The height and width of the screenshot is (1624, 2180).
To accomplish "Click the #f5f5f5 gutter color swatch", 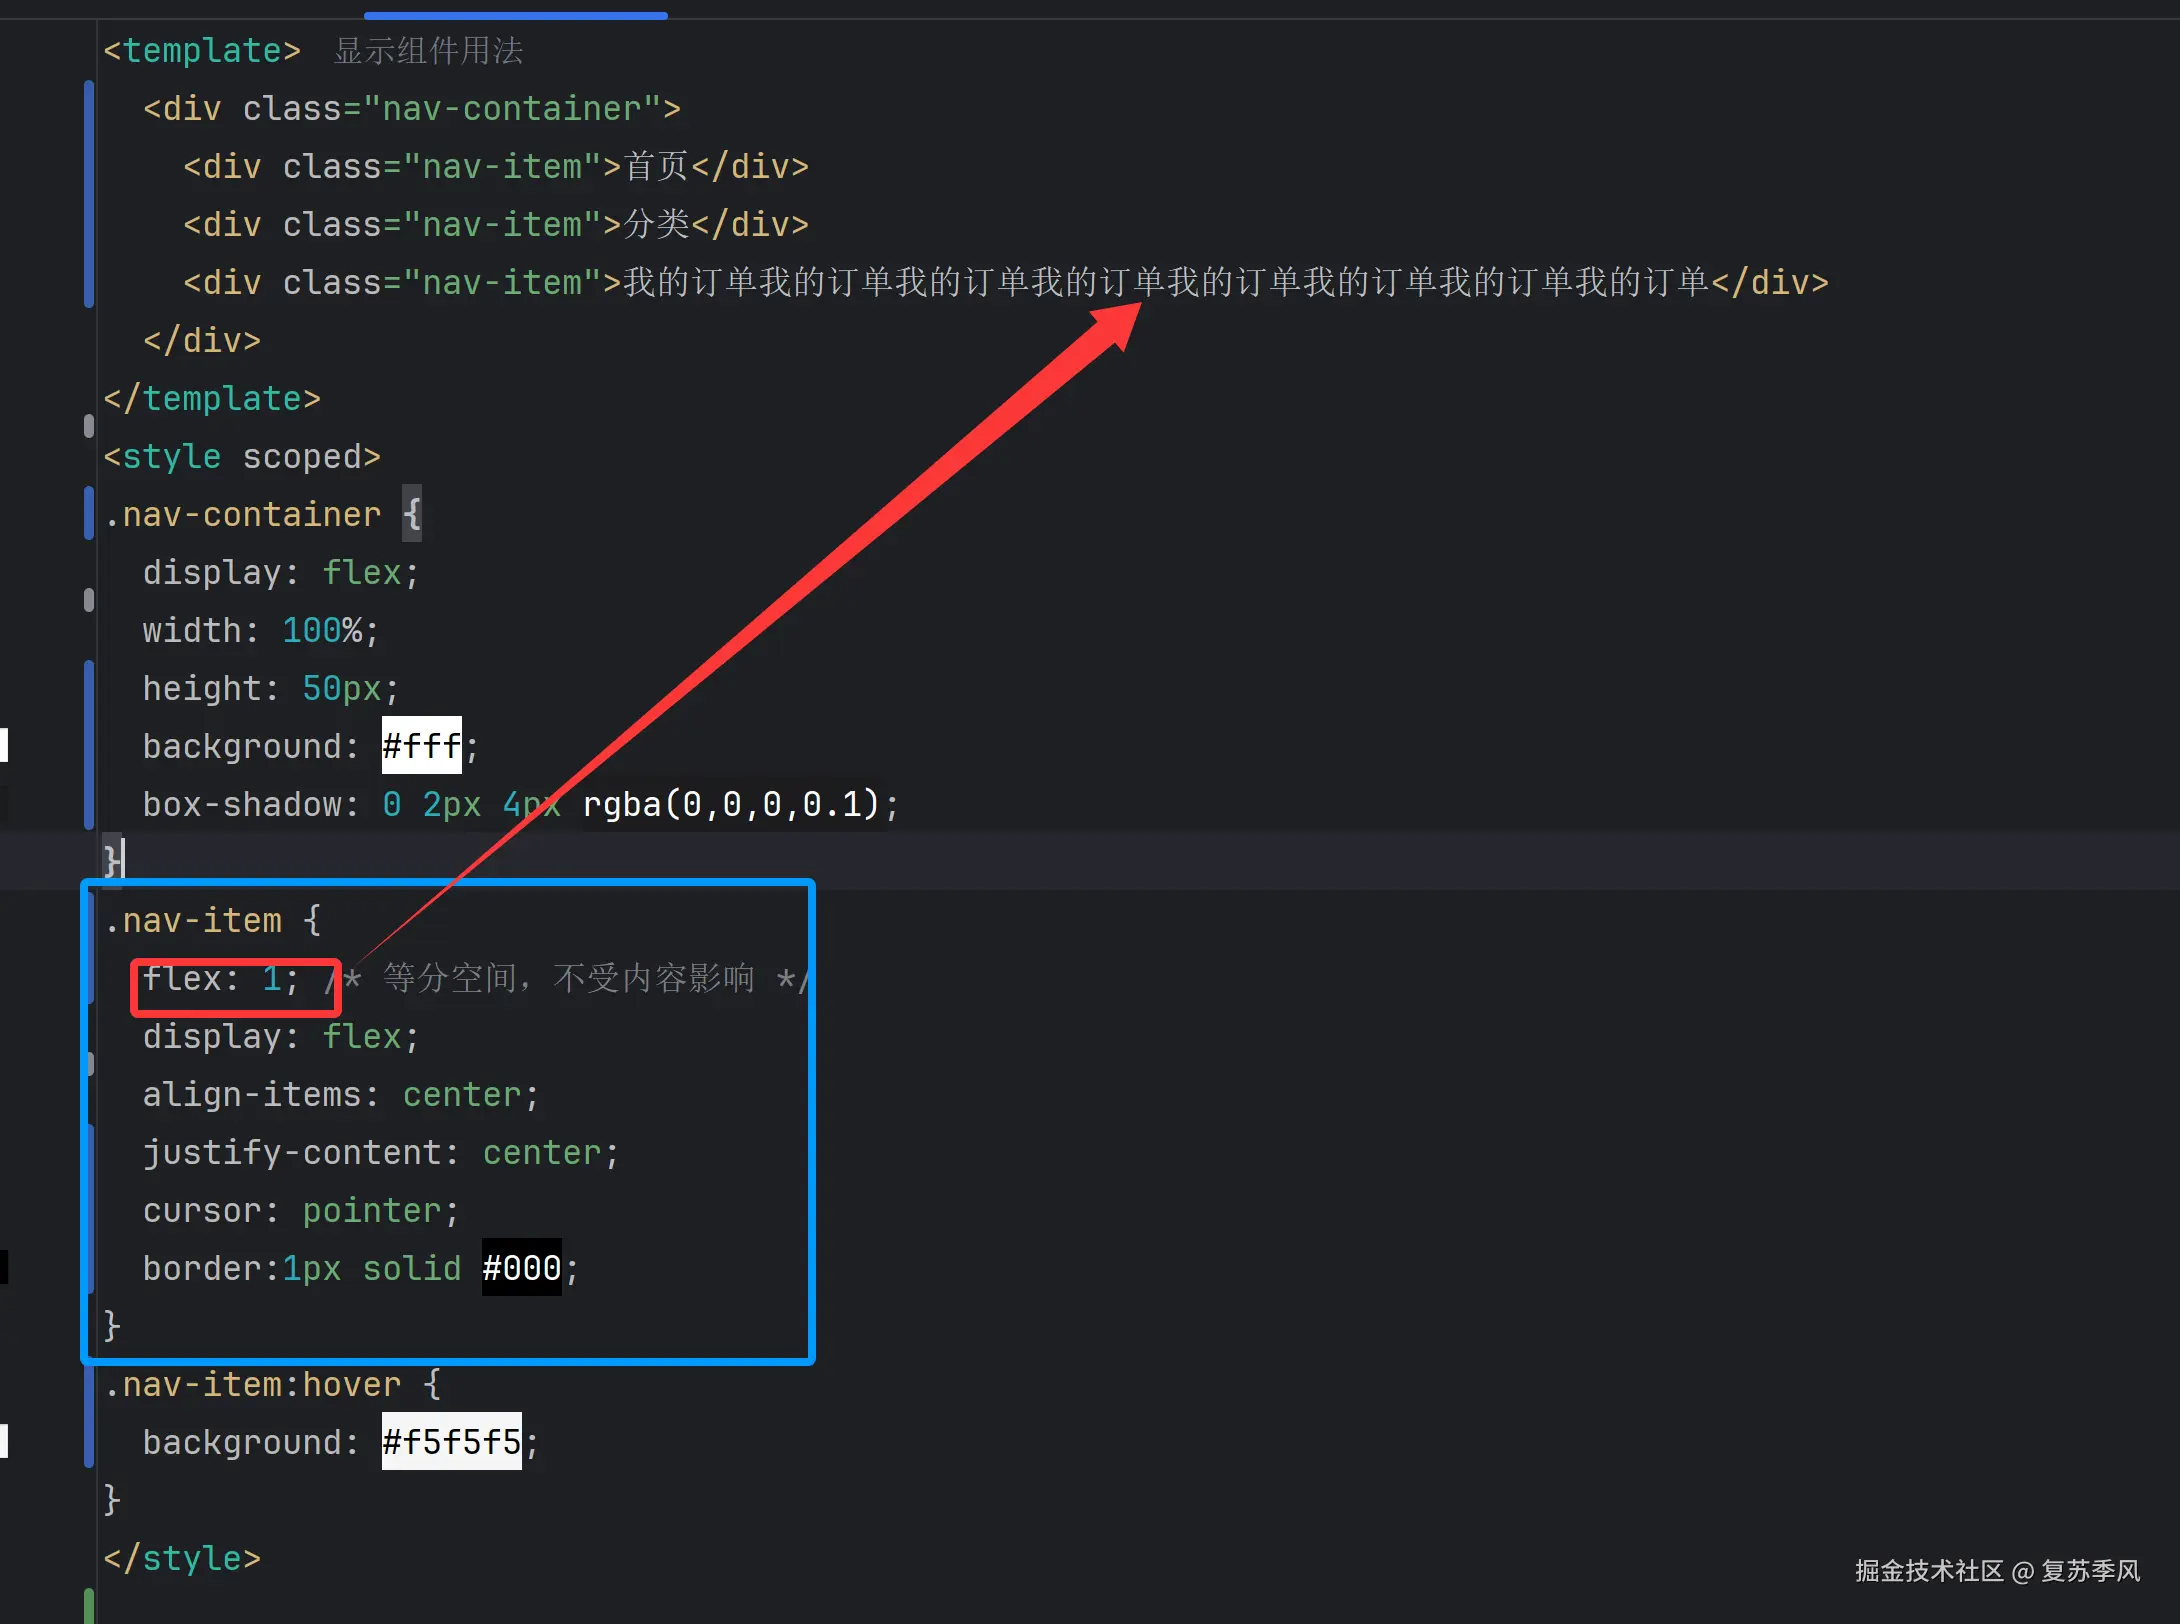I will click(x=4, y=1441).
